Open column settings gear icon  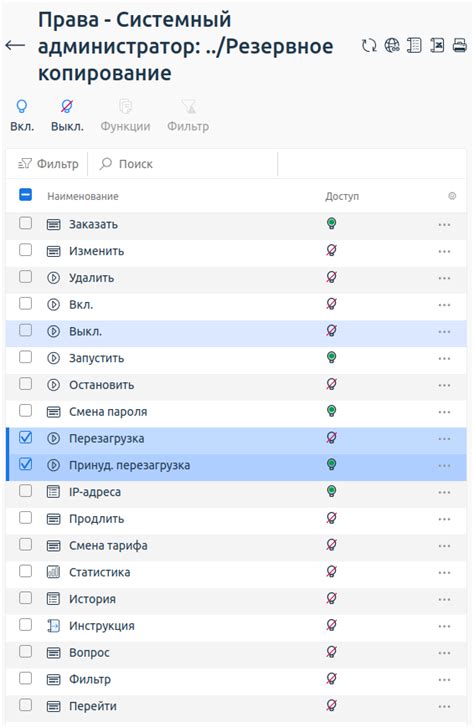(452, 196)
